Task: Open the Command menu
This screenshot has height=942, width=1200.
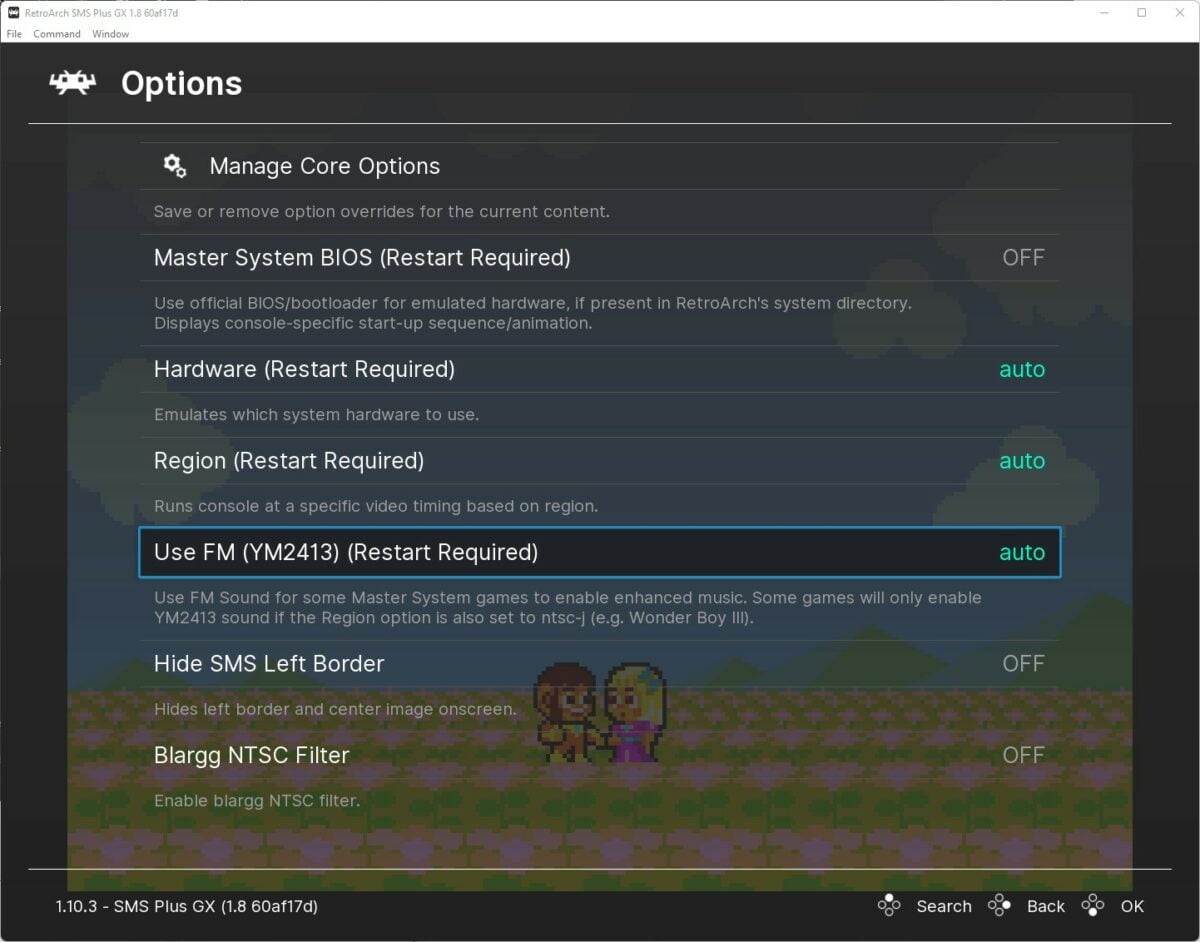Action: coord(56,33)
